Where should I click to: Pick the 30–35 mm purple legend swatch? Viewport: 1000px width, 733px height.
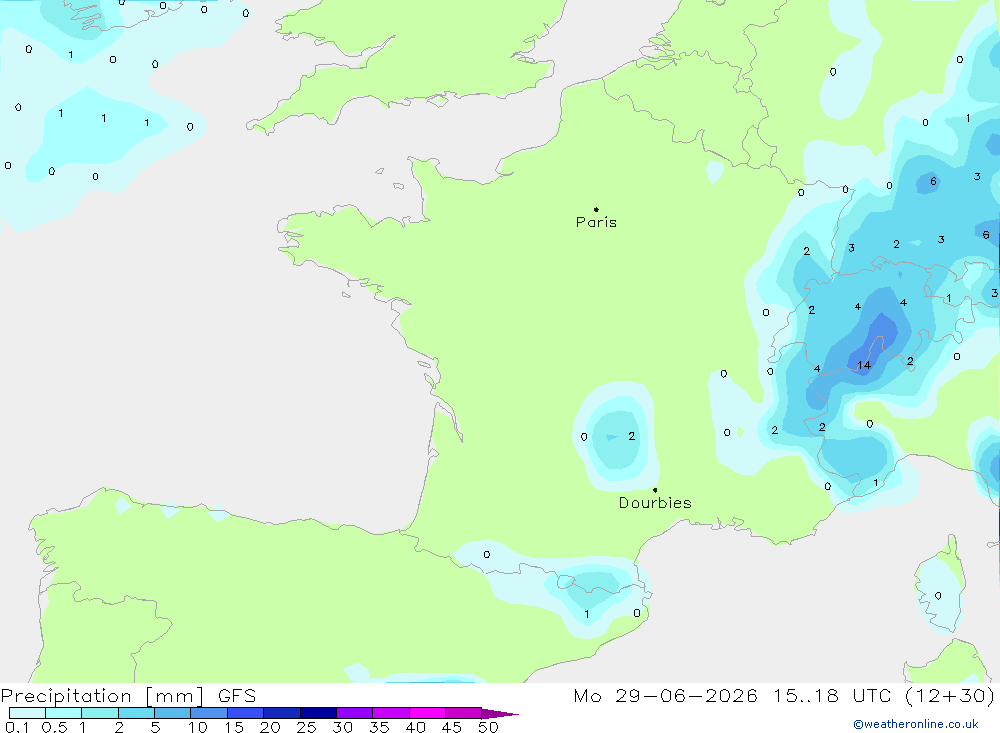pyautogui.click(x=355, y=713)
